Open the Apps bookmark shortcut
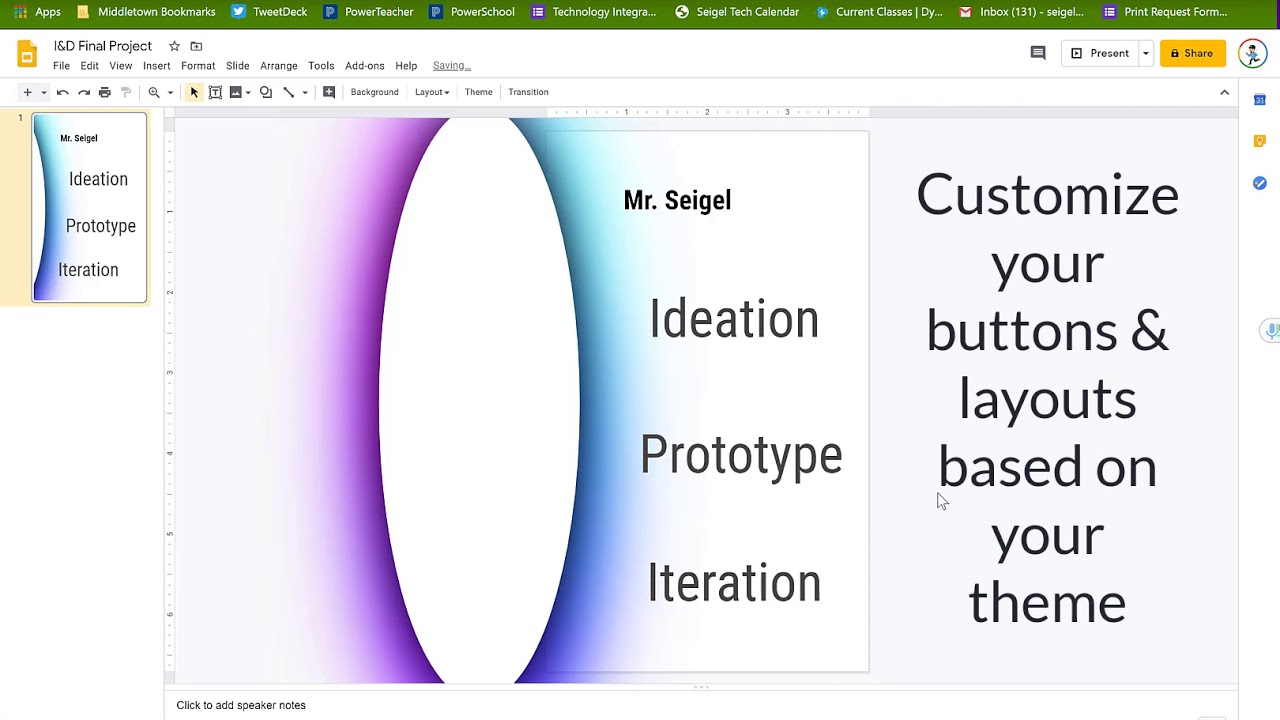The height and width of the screenshot is (720, 1280). click(x=38, y=12)
